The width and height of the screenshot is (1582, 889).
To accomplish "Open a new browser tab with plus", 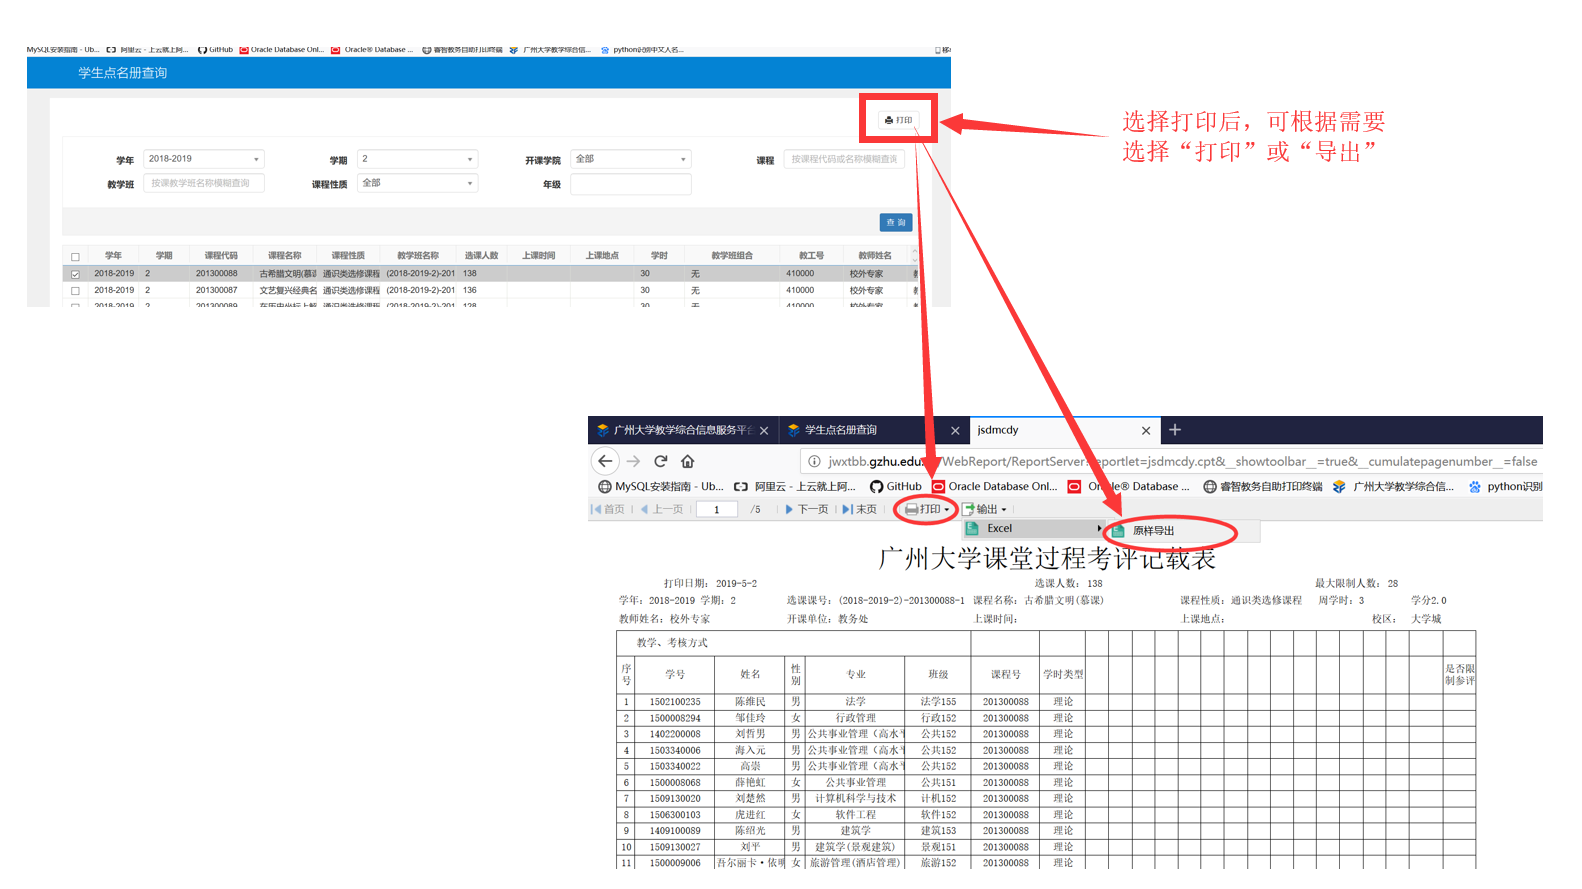I will tap(1175, 430).
